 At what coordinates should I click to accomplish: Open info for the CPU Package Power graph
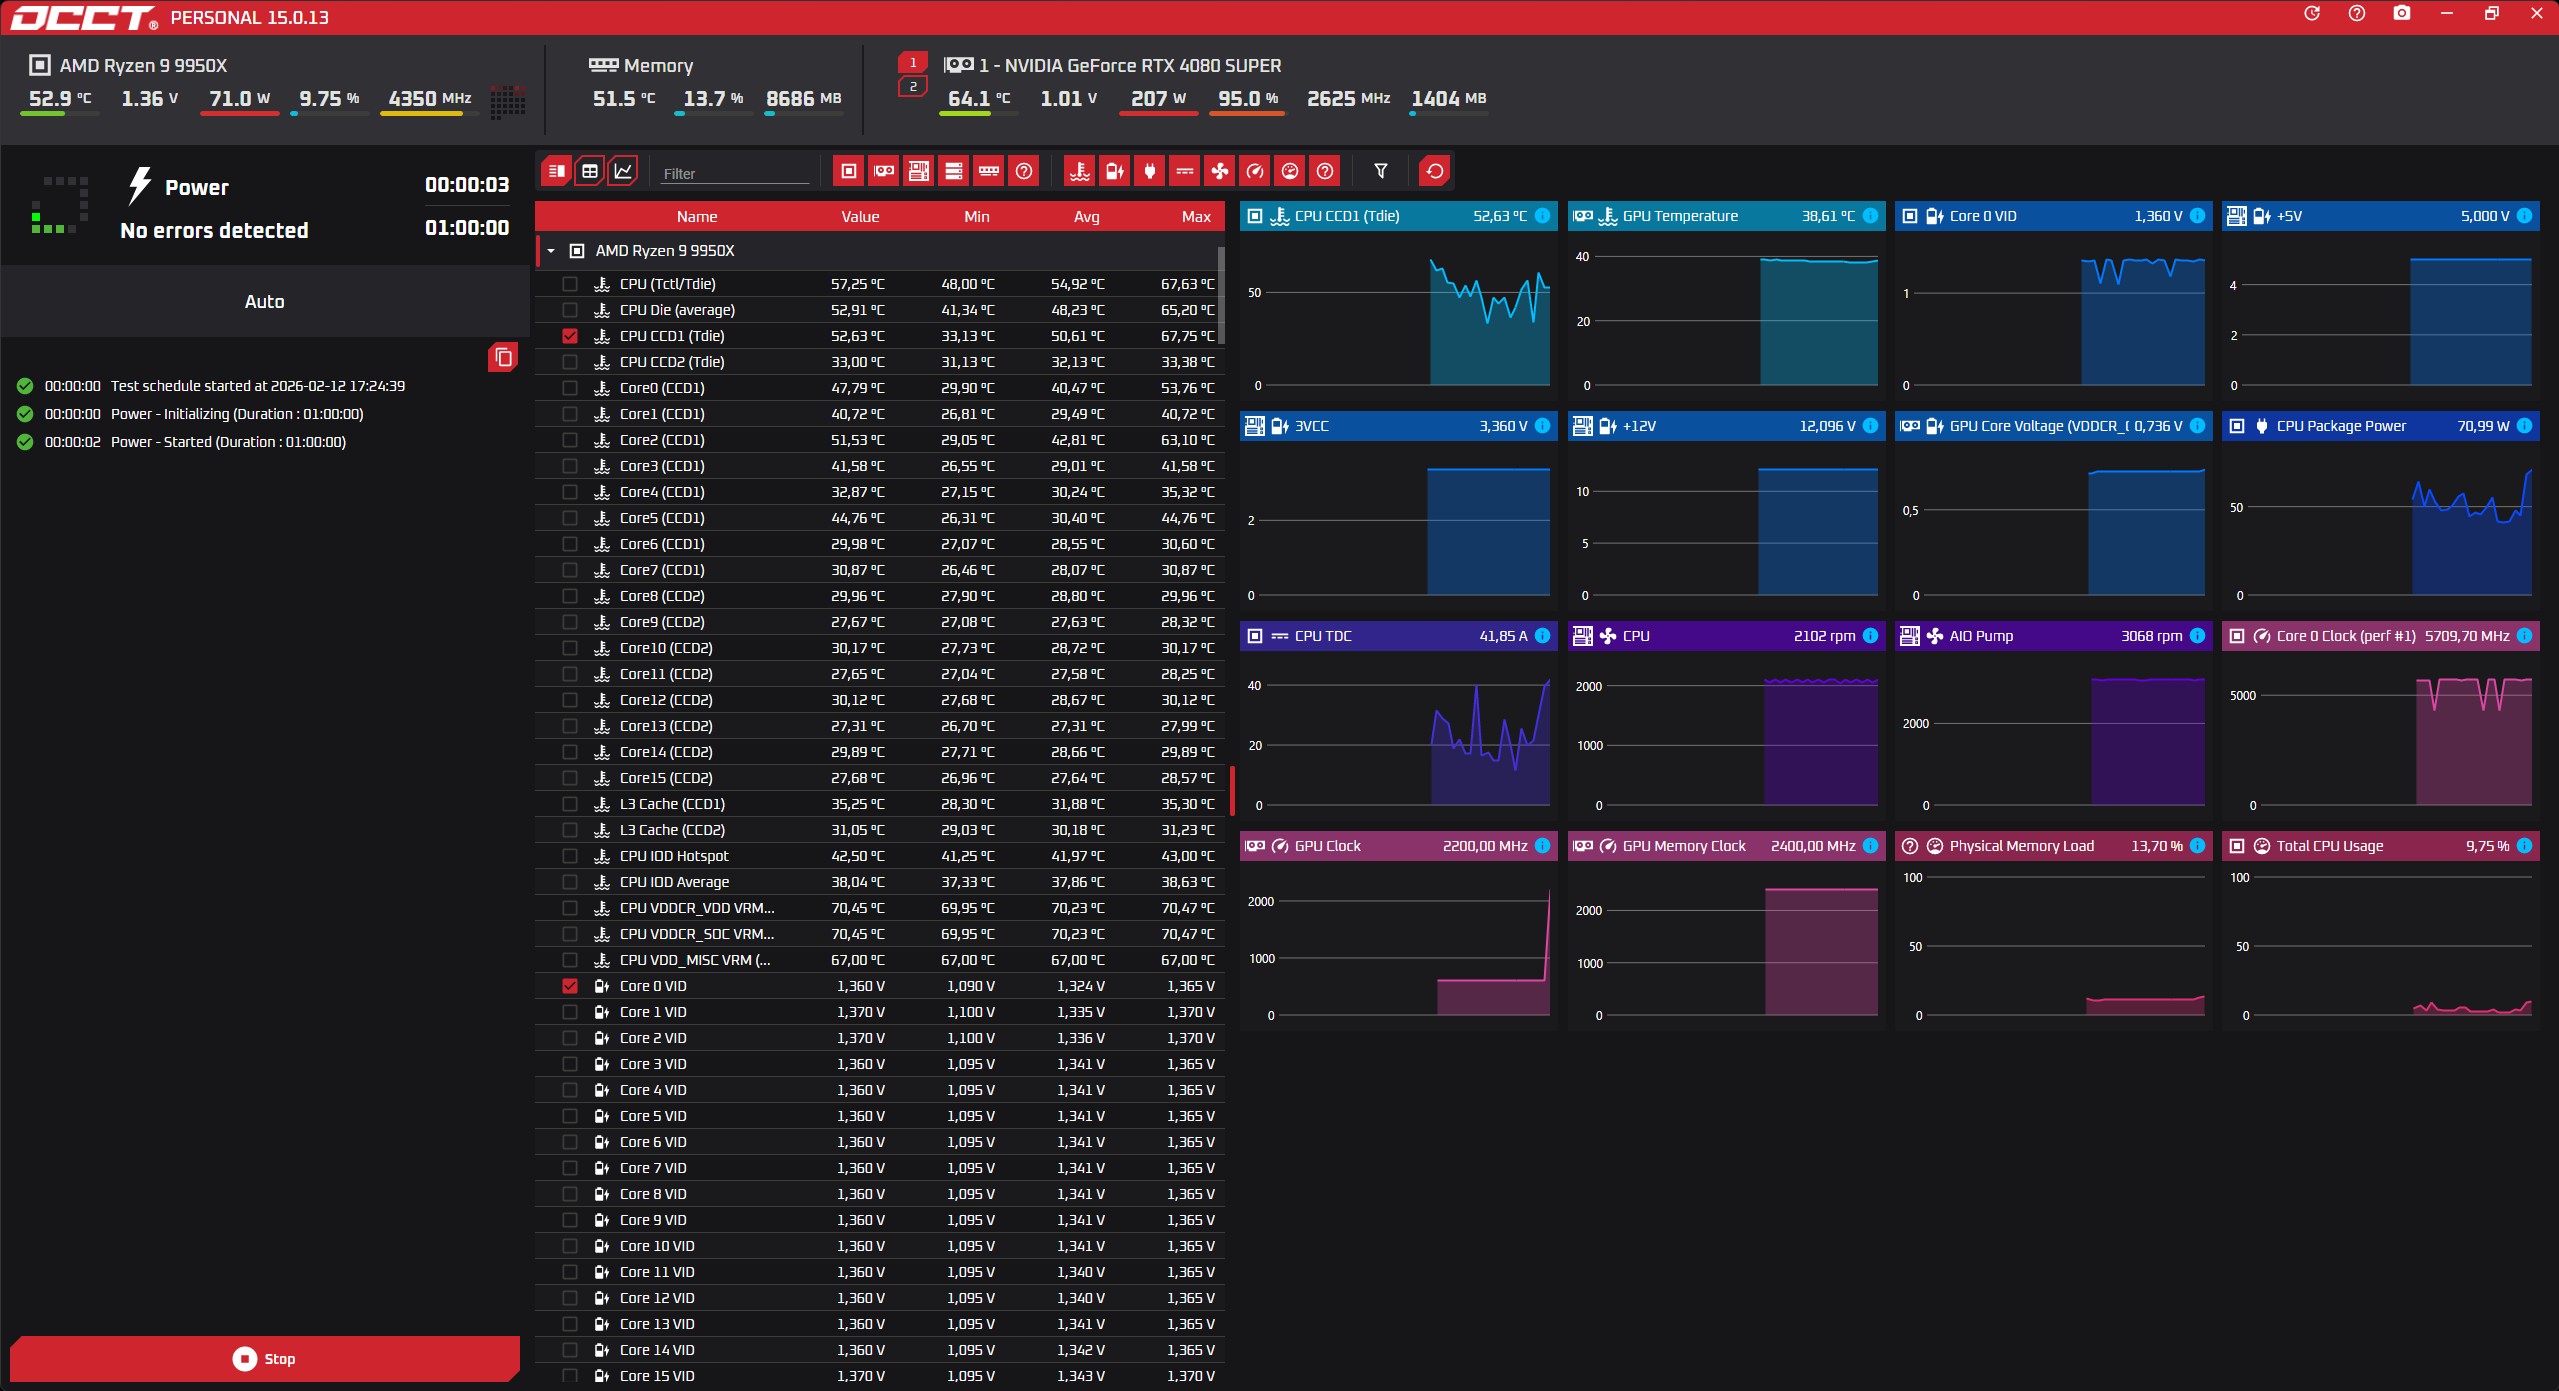2524,426
